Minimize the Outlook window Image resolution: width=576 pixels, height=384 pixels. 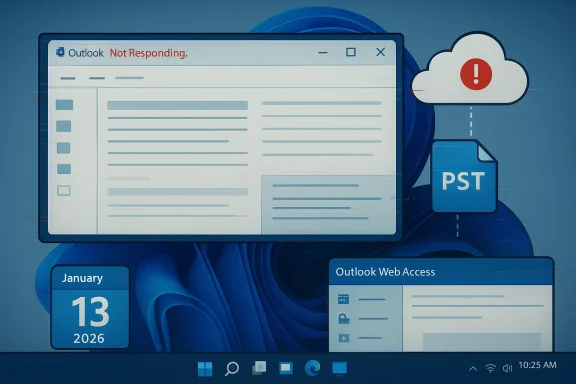click(x=323, y=53)
